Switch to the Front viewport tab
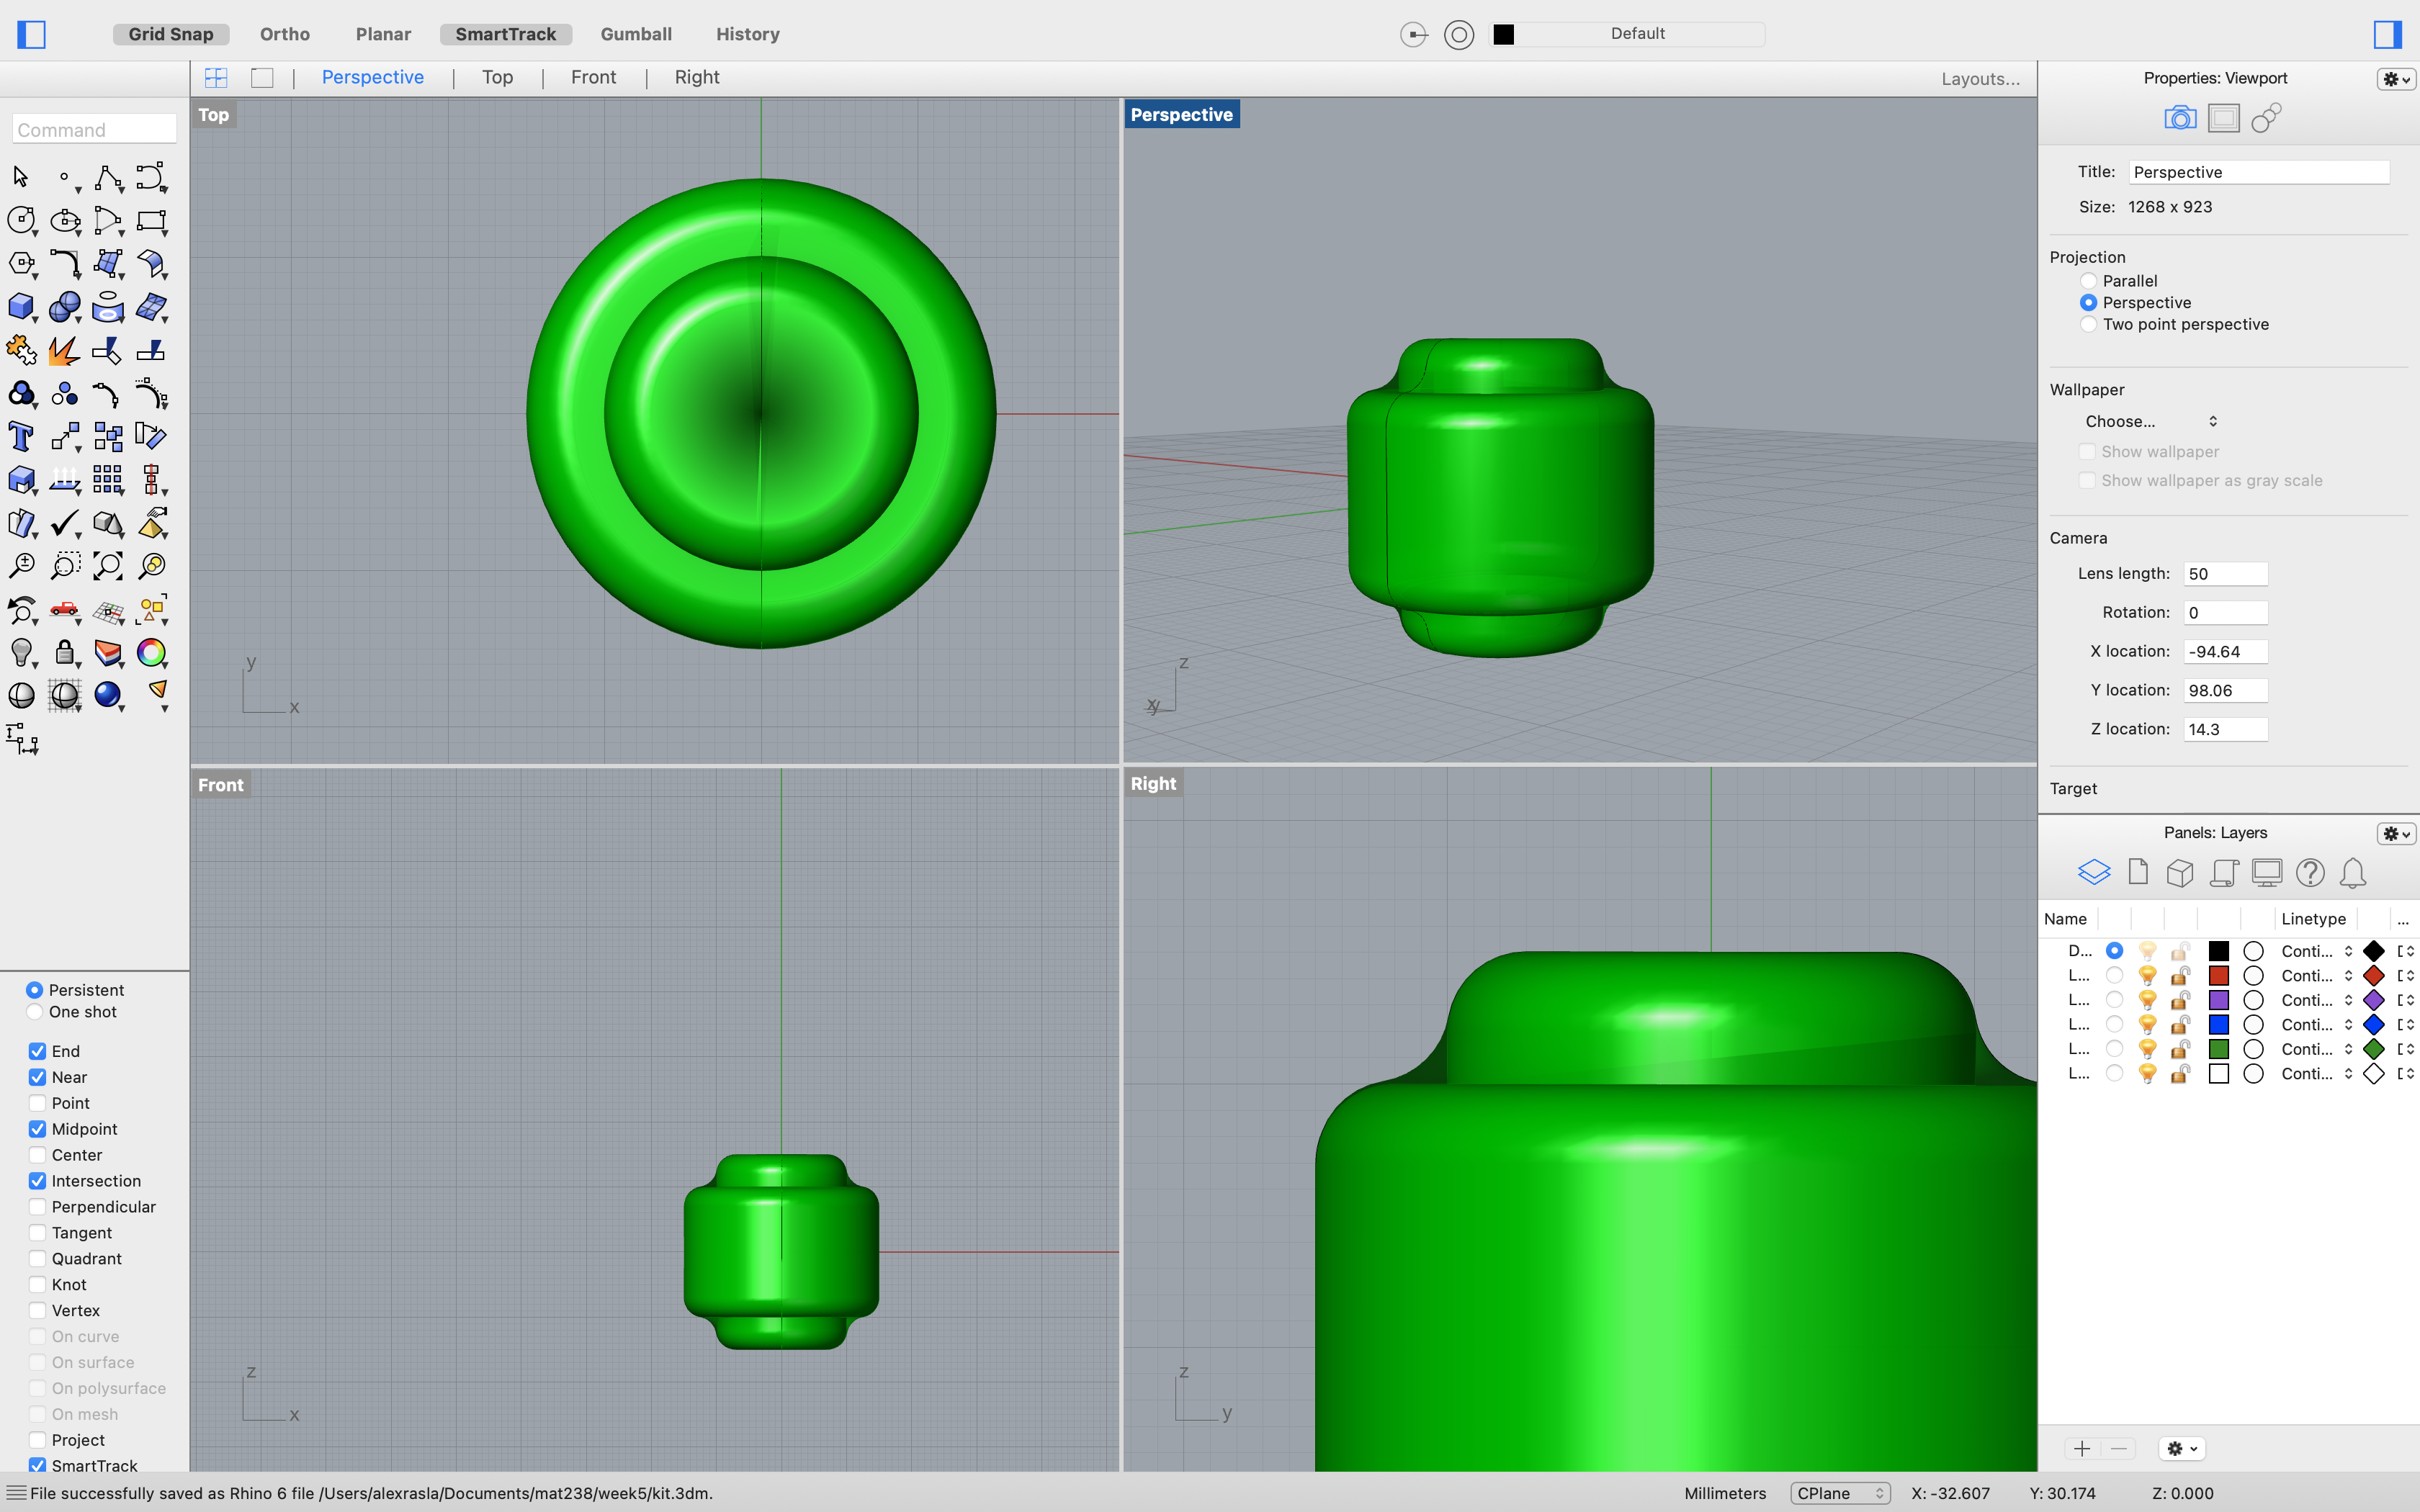Screen dimensions: 2420x1512 click(593, 77)
